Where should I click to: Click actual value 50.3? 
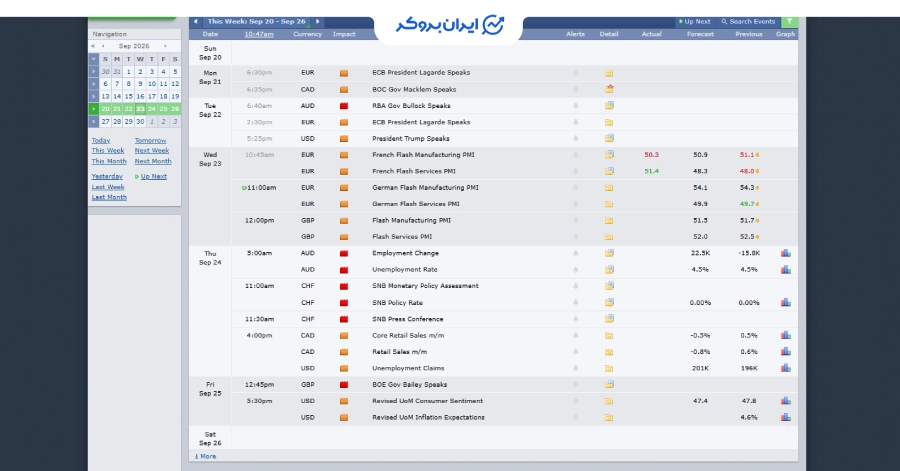(x=651, y=155)
